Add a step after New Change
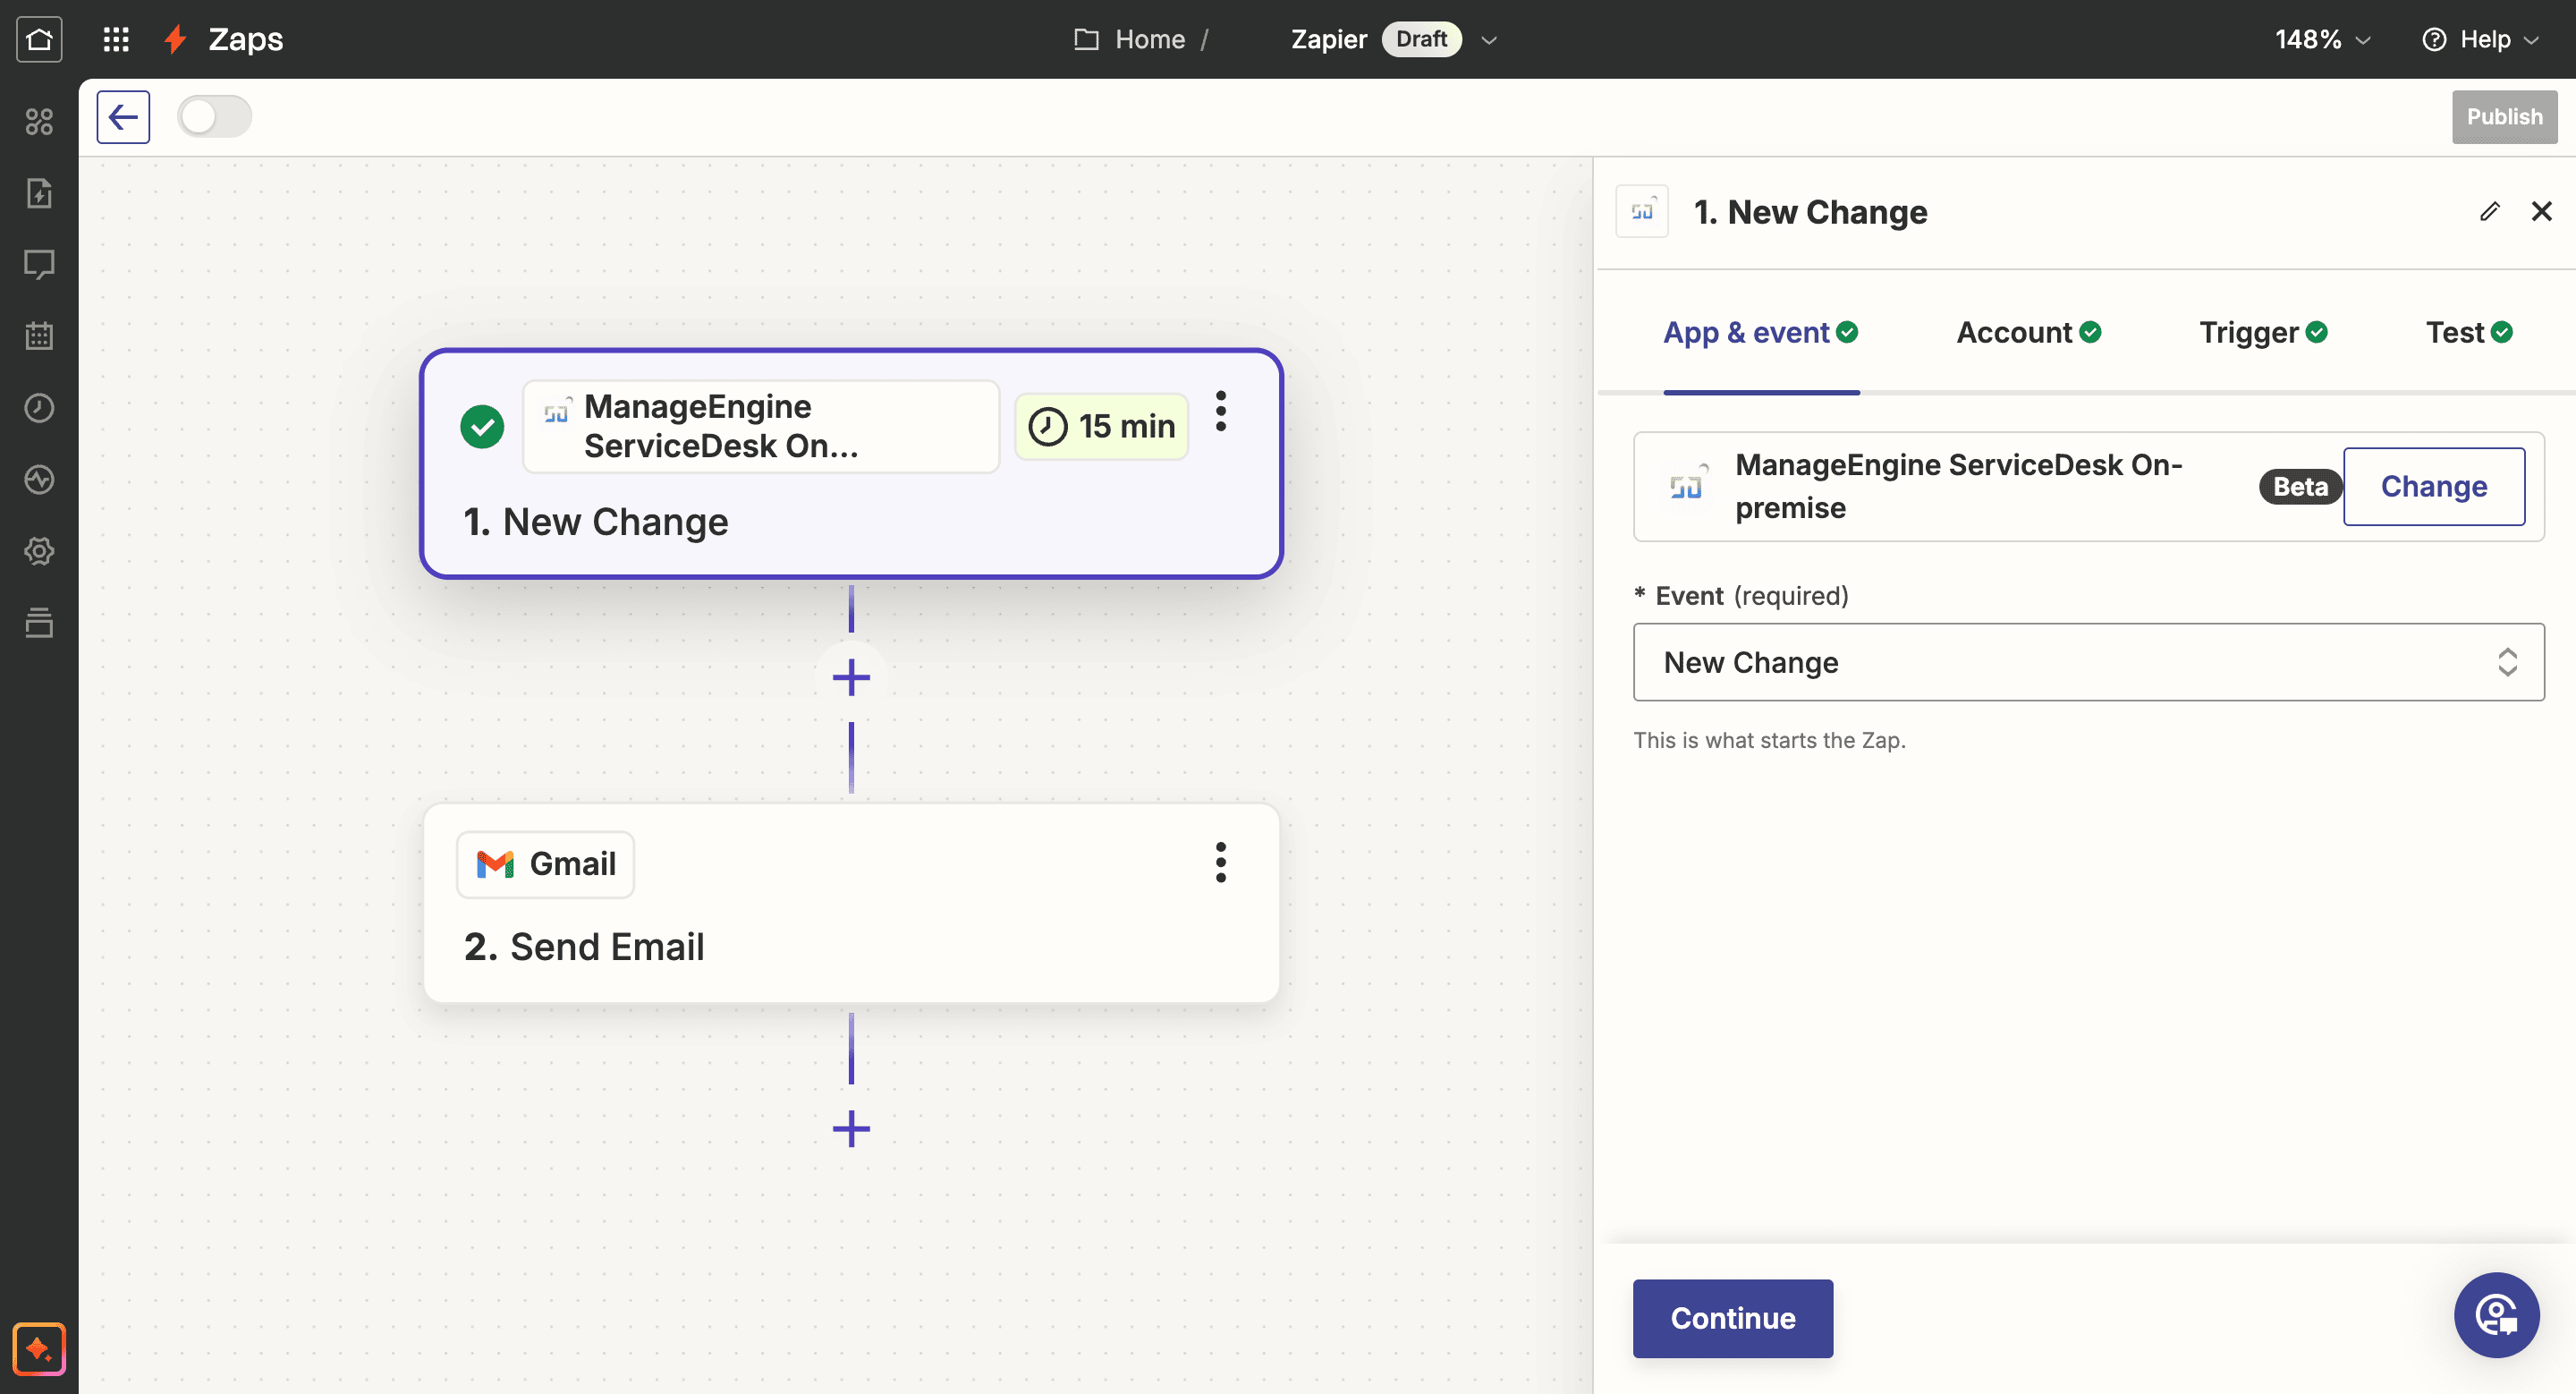The width and height of the screenshot is (2576, 1394). point(851,678)
